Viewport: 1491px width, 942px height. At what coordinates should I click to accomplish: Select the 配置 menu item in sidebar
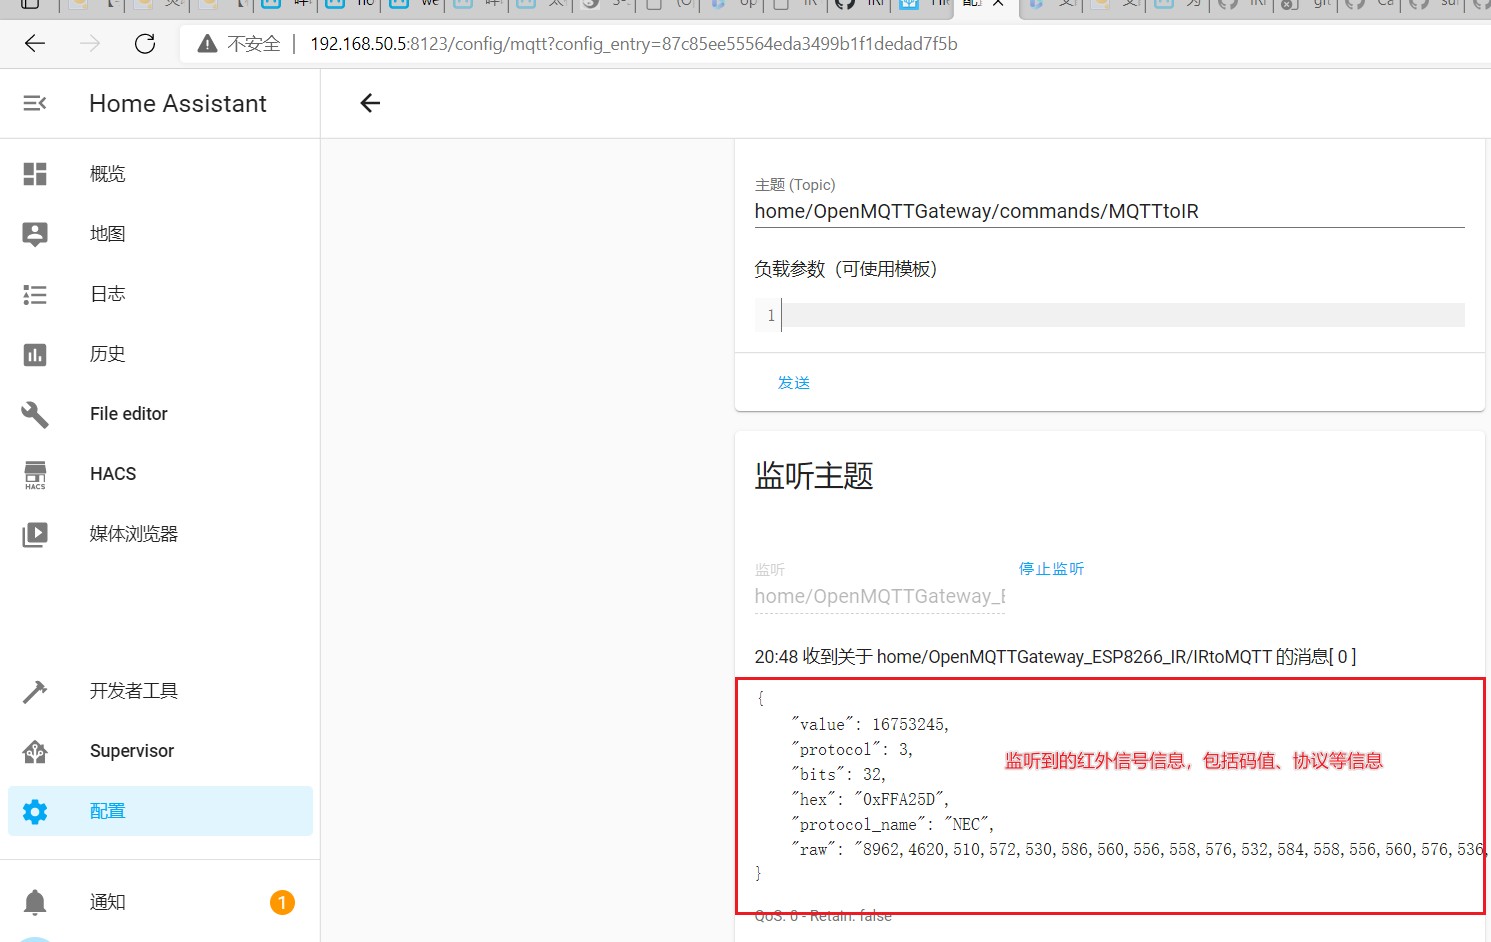(x=107, y=810)
